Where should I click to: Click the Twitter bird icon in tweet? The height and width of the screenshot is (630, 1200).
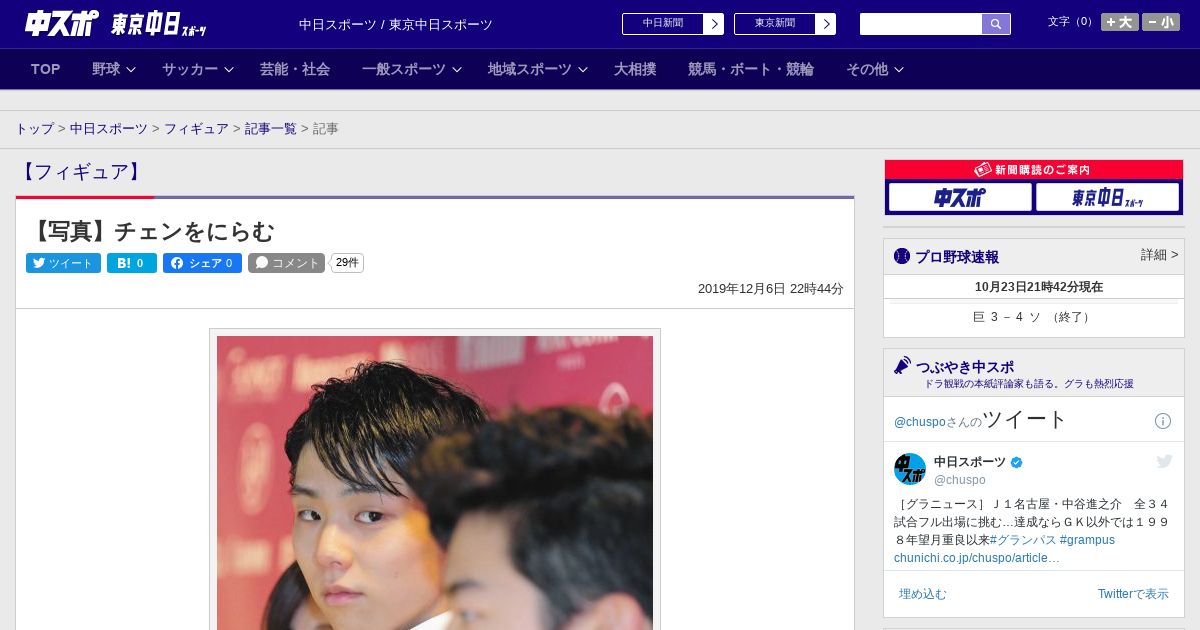1164,461
